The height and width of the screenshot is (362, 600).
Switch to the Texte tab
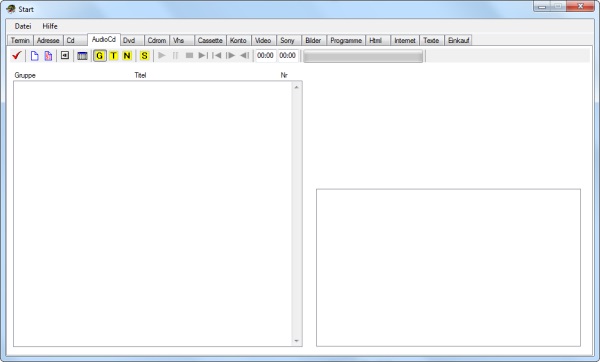pyautogui.click(x=432, y=40)
